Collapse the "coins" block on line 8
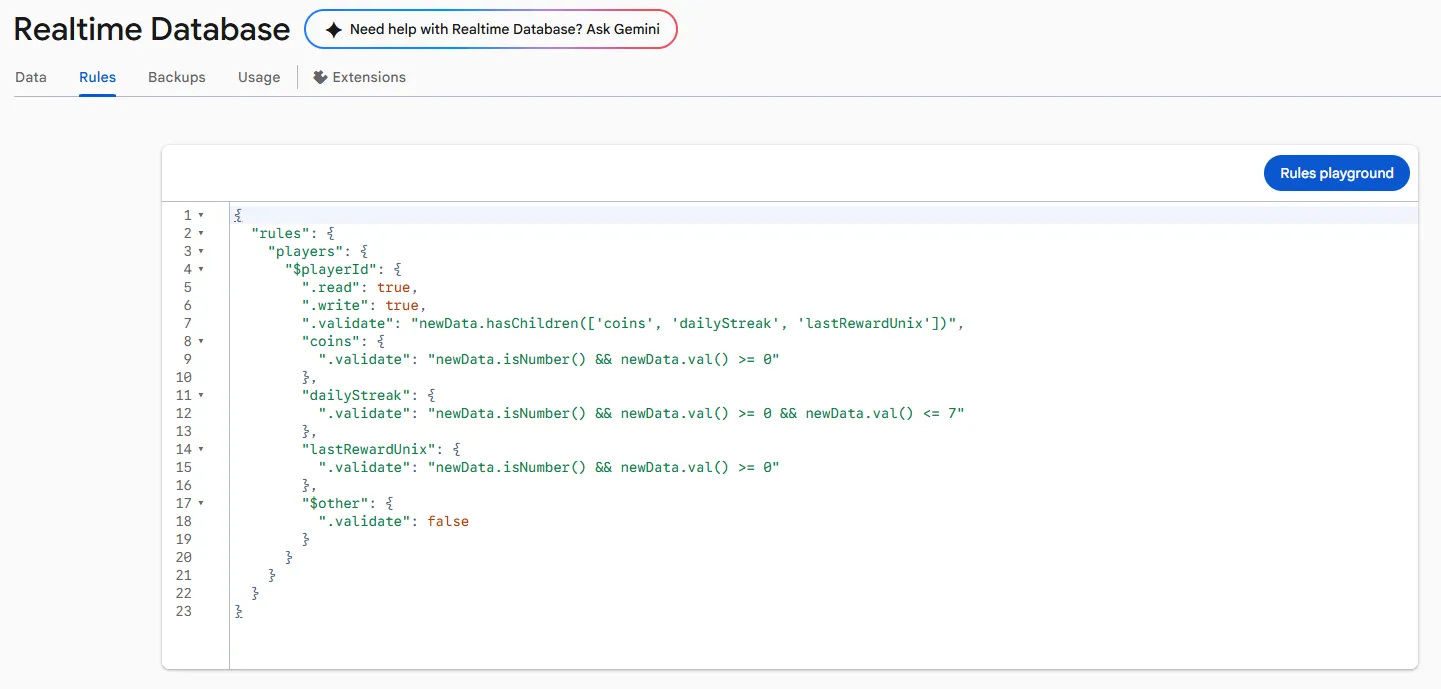This screenshot has width=1441, height=689. click(x=200, y=341)
